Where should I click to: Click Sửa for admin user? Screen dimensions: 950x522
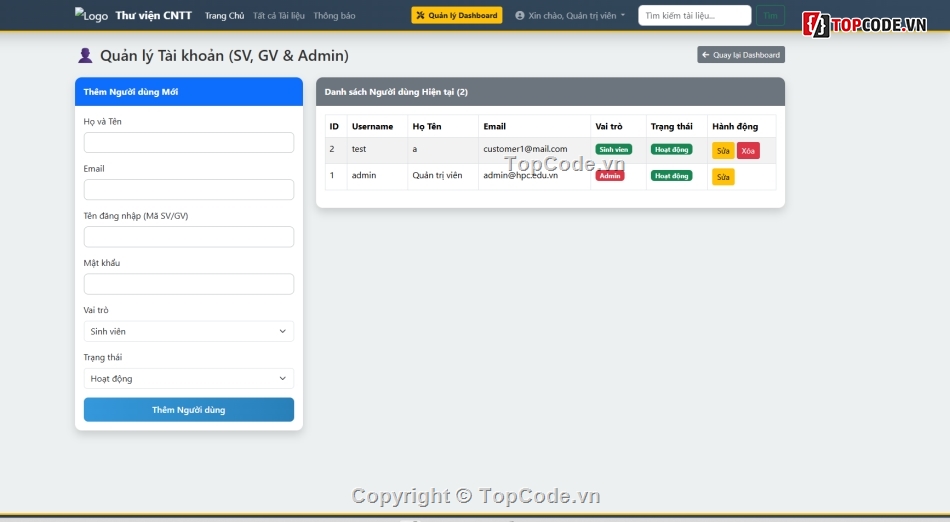tap(723, 177)
